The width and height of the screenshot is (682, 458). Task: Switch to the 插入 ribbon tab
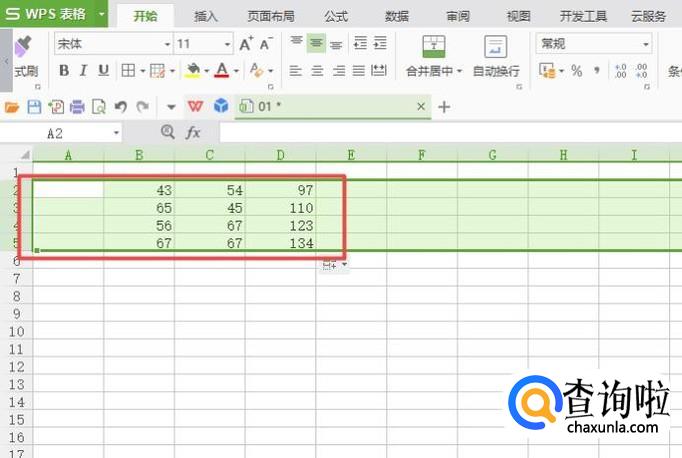pyautogui.click(x=205, y=17)
